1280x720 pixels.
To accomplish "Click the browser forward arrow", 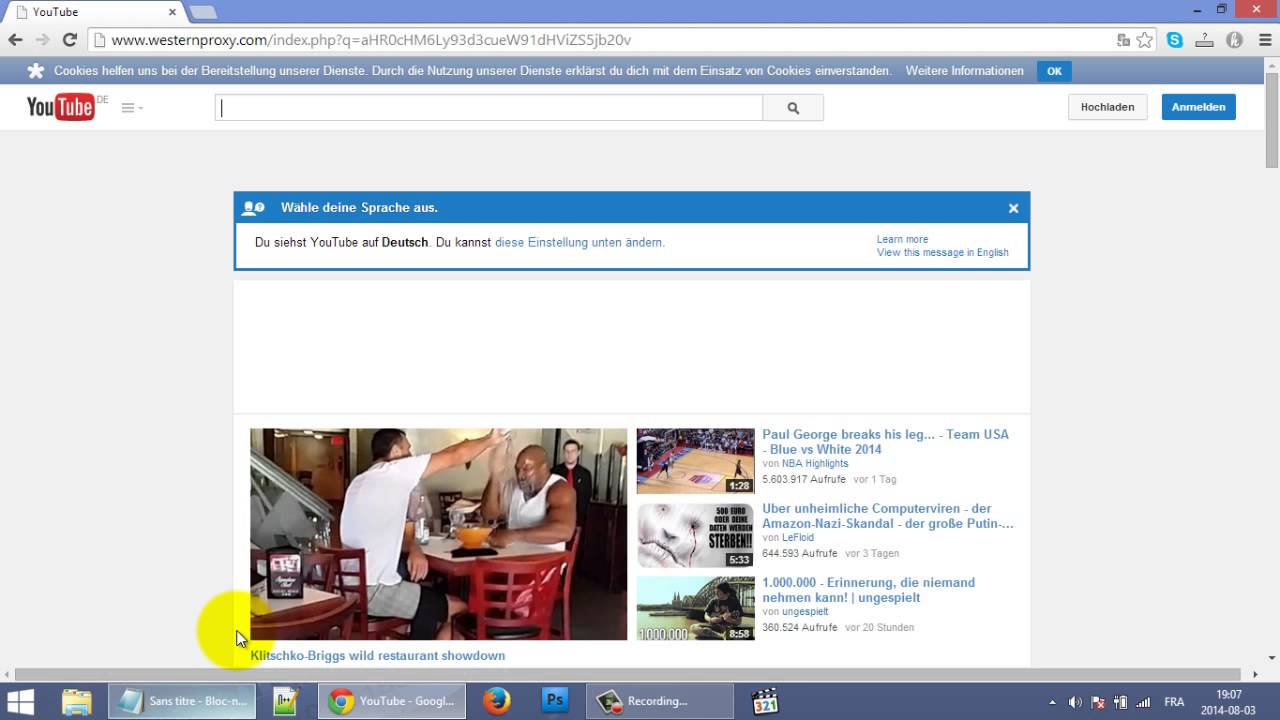I will (x=42, y=40).
